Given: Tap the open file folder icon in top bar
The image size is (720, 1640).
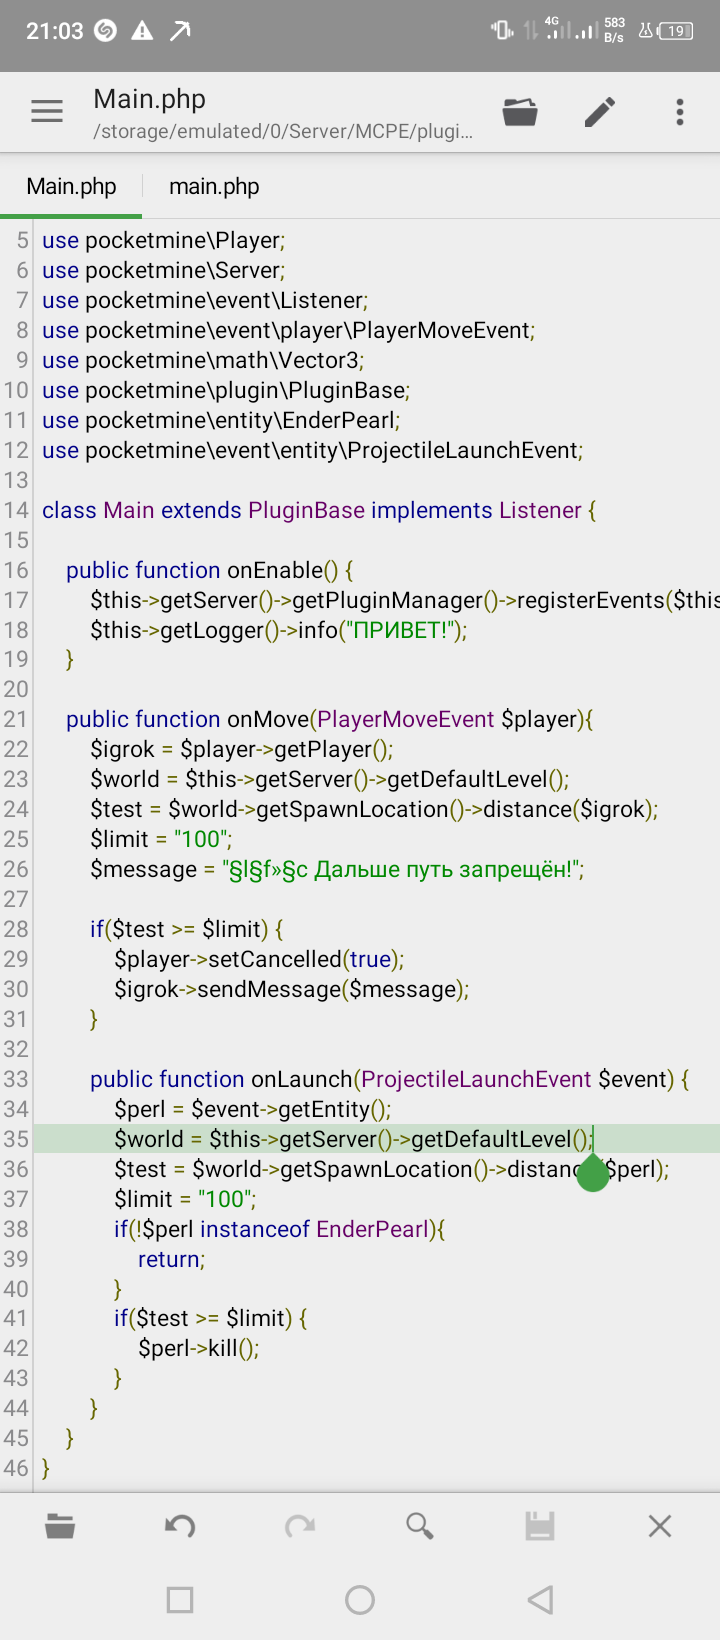Looking at the screenshot, I should 520,112.
